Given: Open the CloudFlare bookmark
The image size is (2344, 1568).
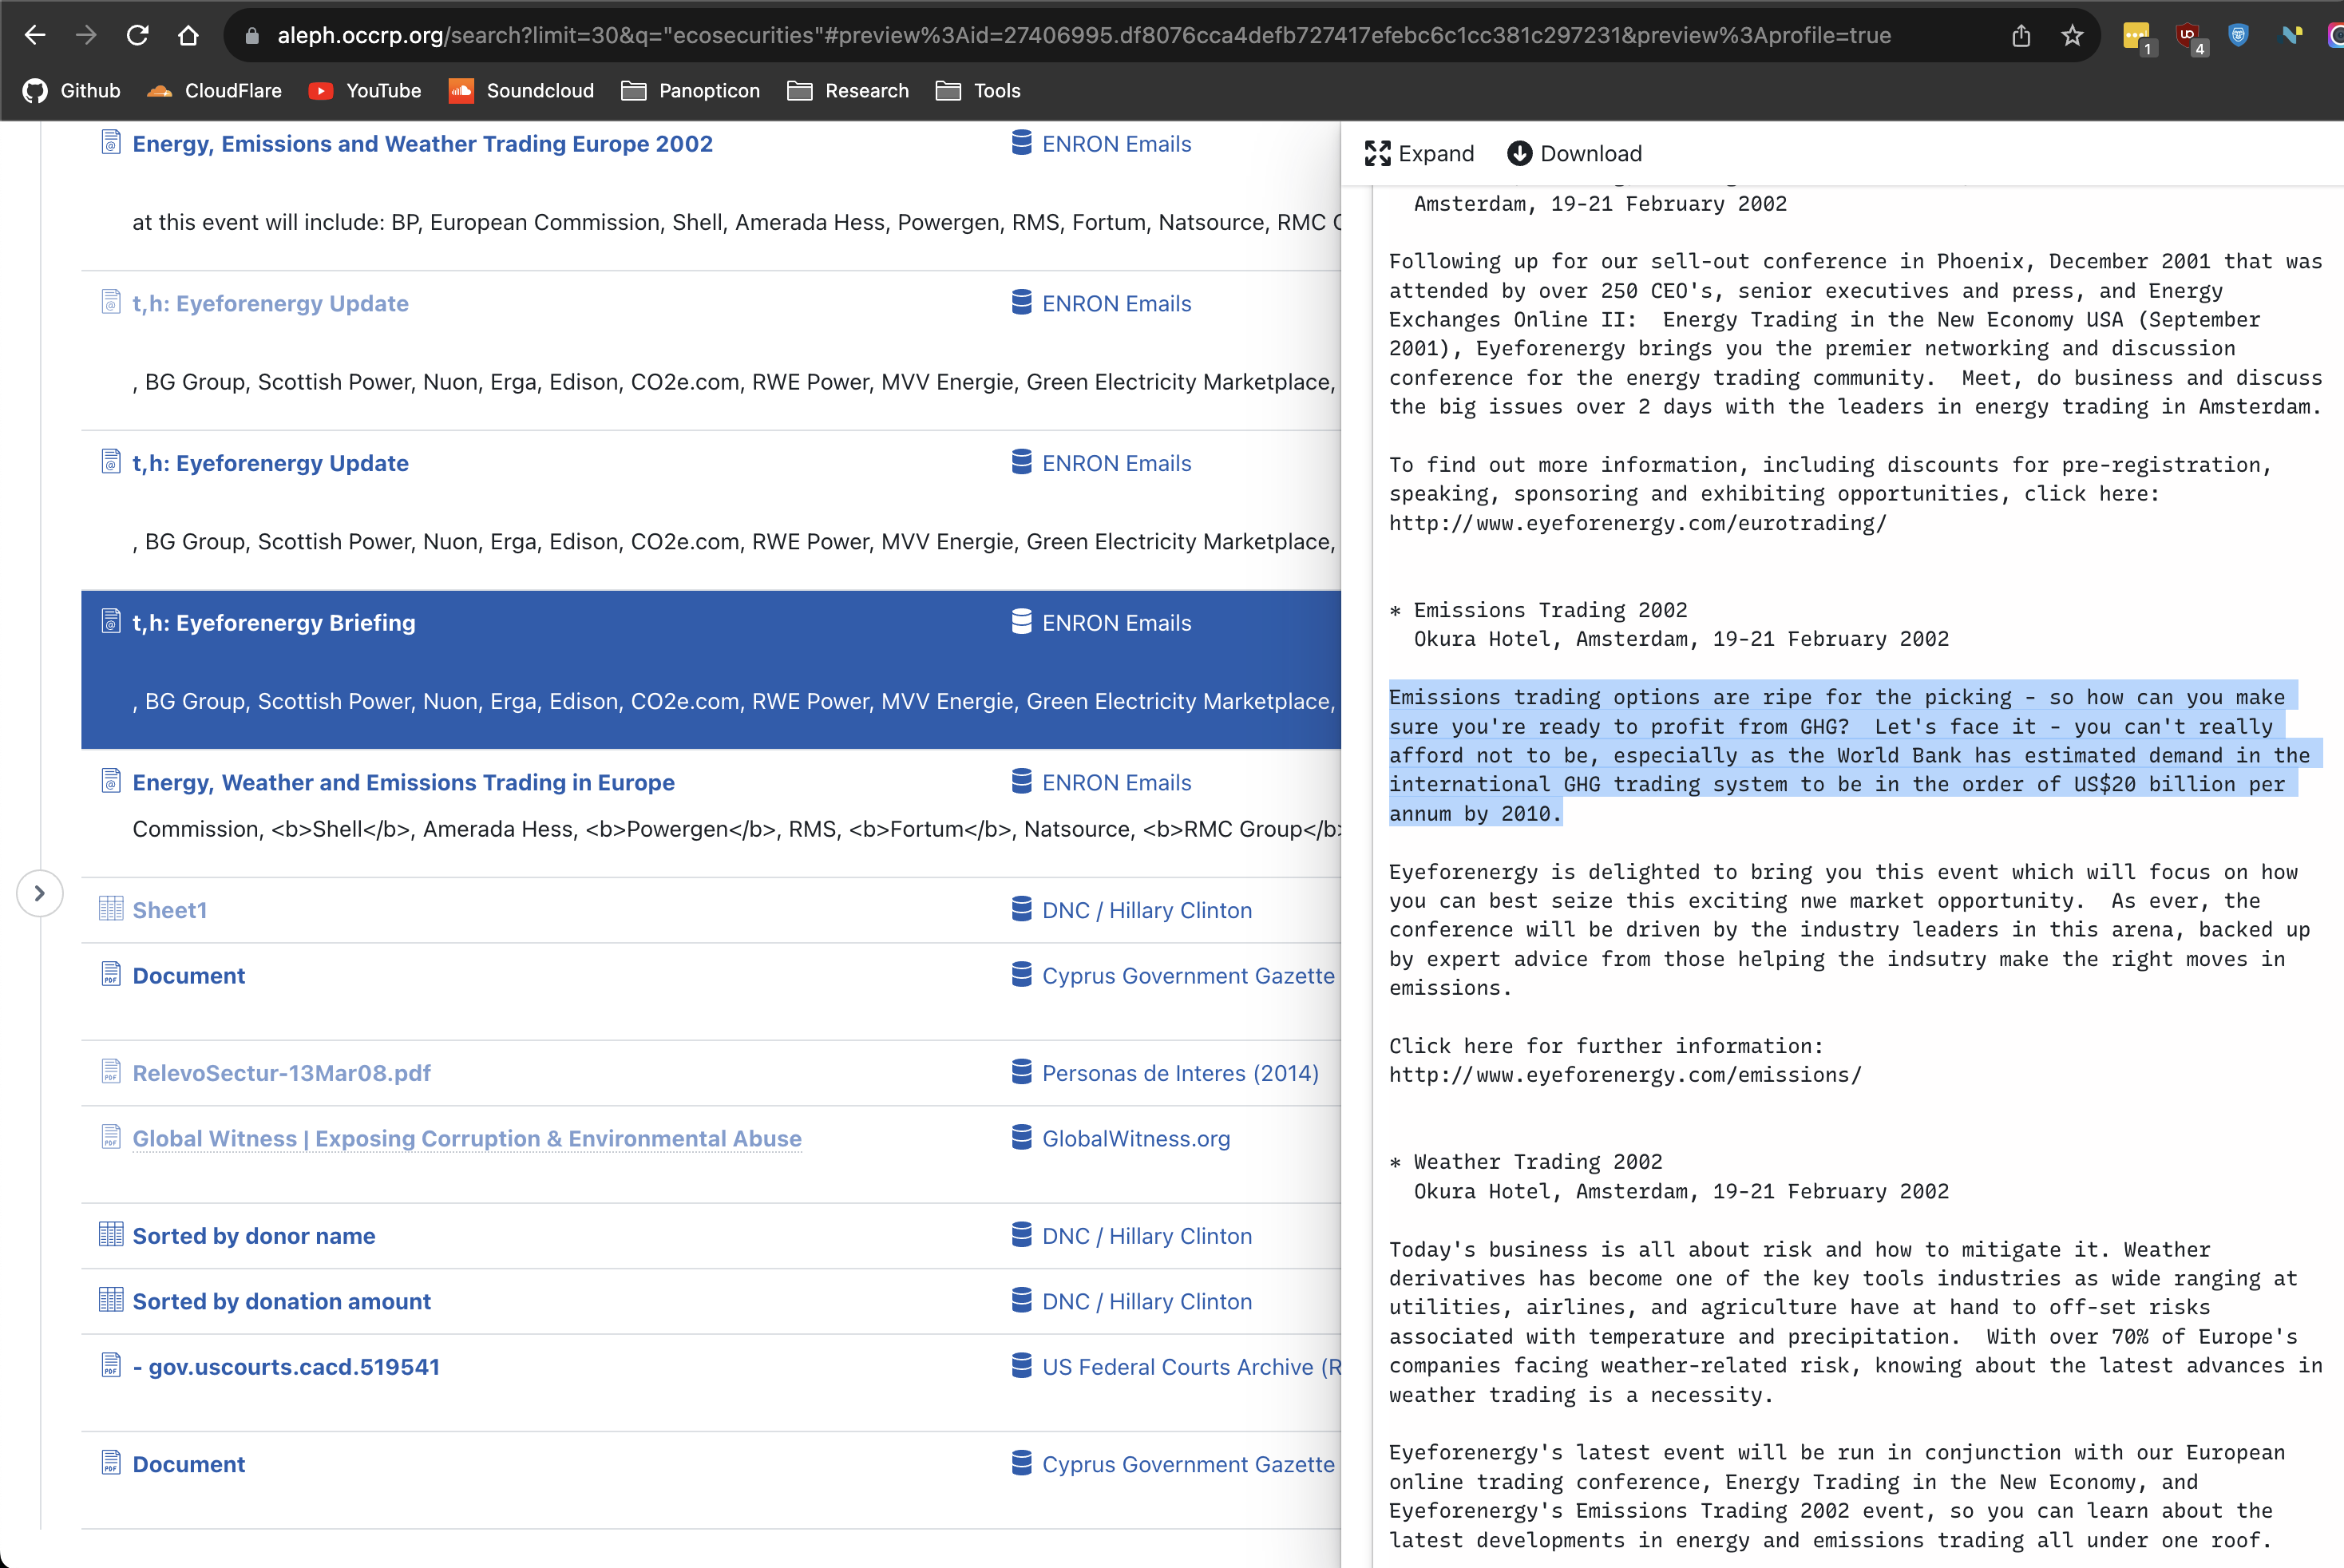Looking at the screenshot, I should point(214,91).
